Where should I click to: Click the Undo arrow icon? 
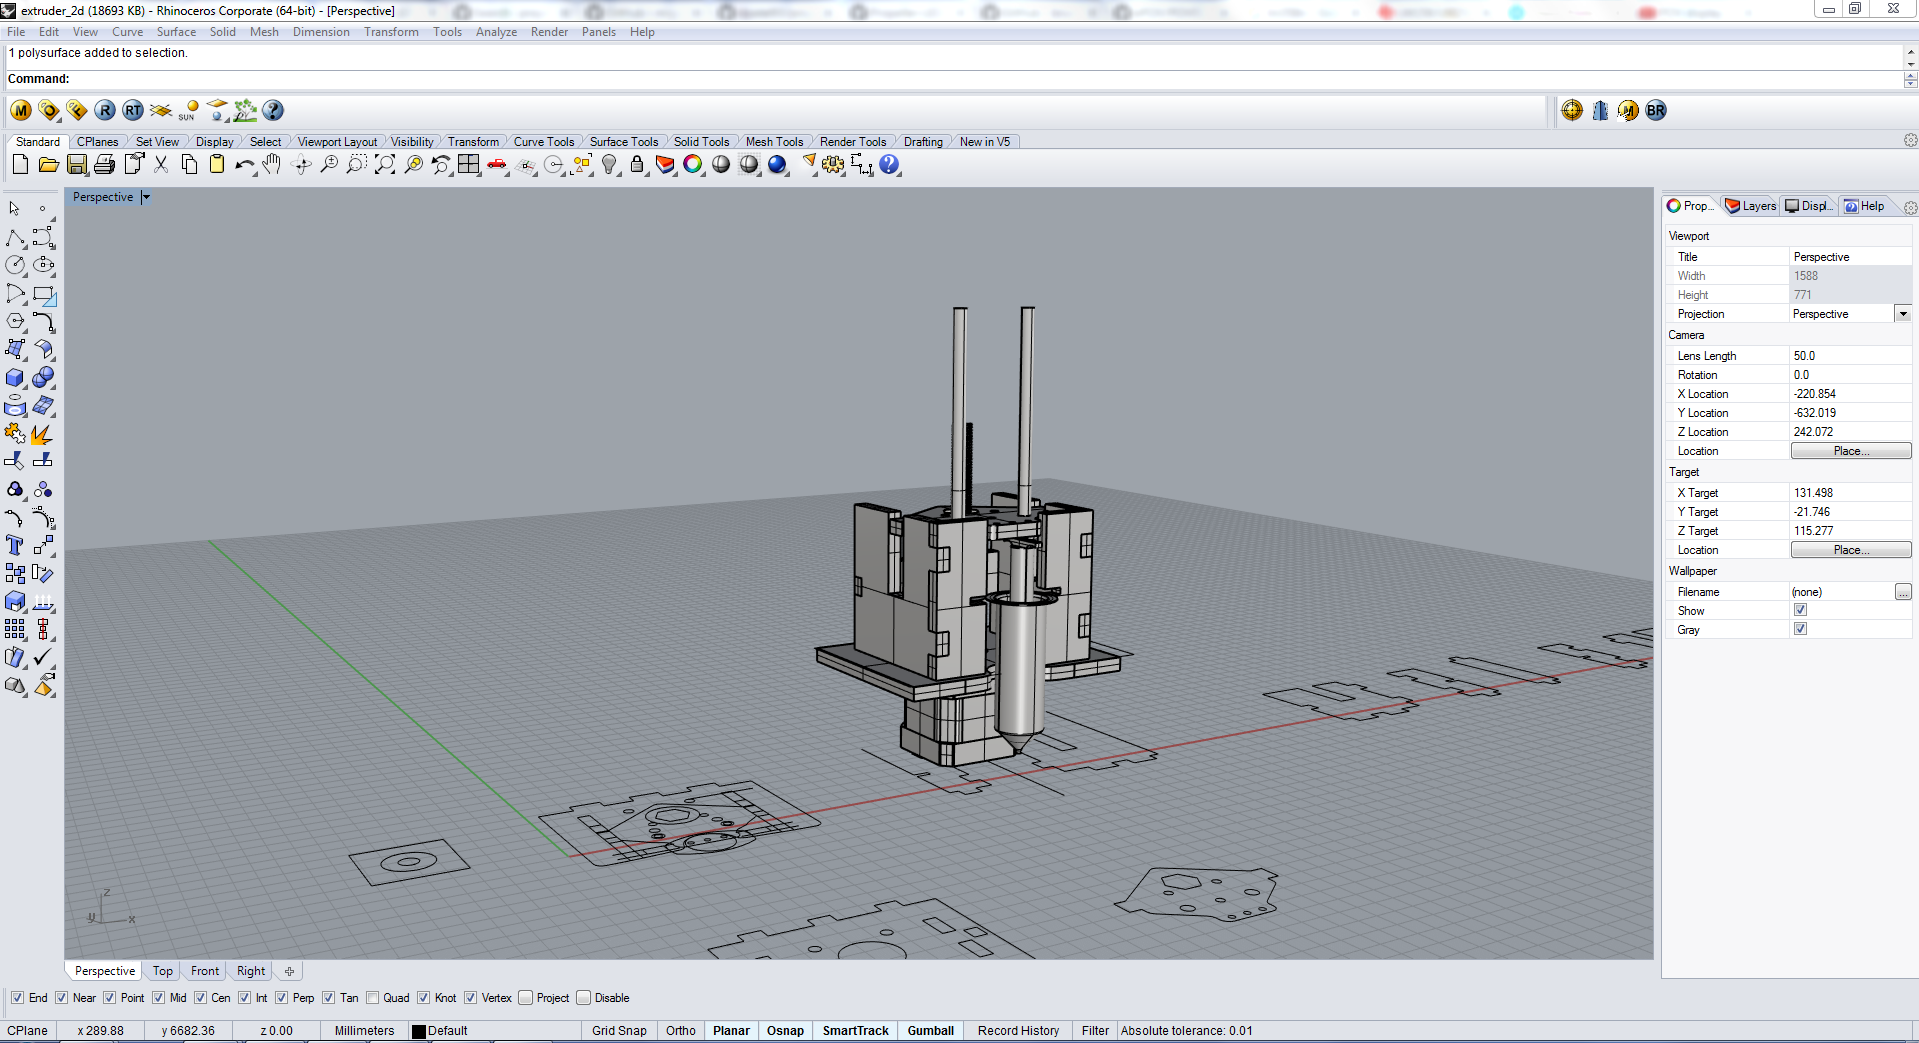coord(244,165)
